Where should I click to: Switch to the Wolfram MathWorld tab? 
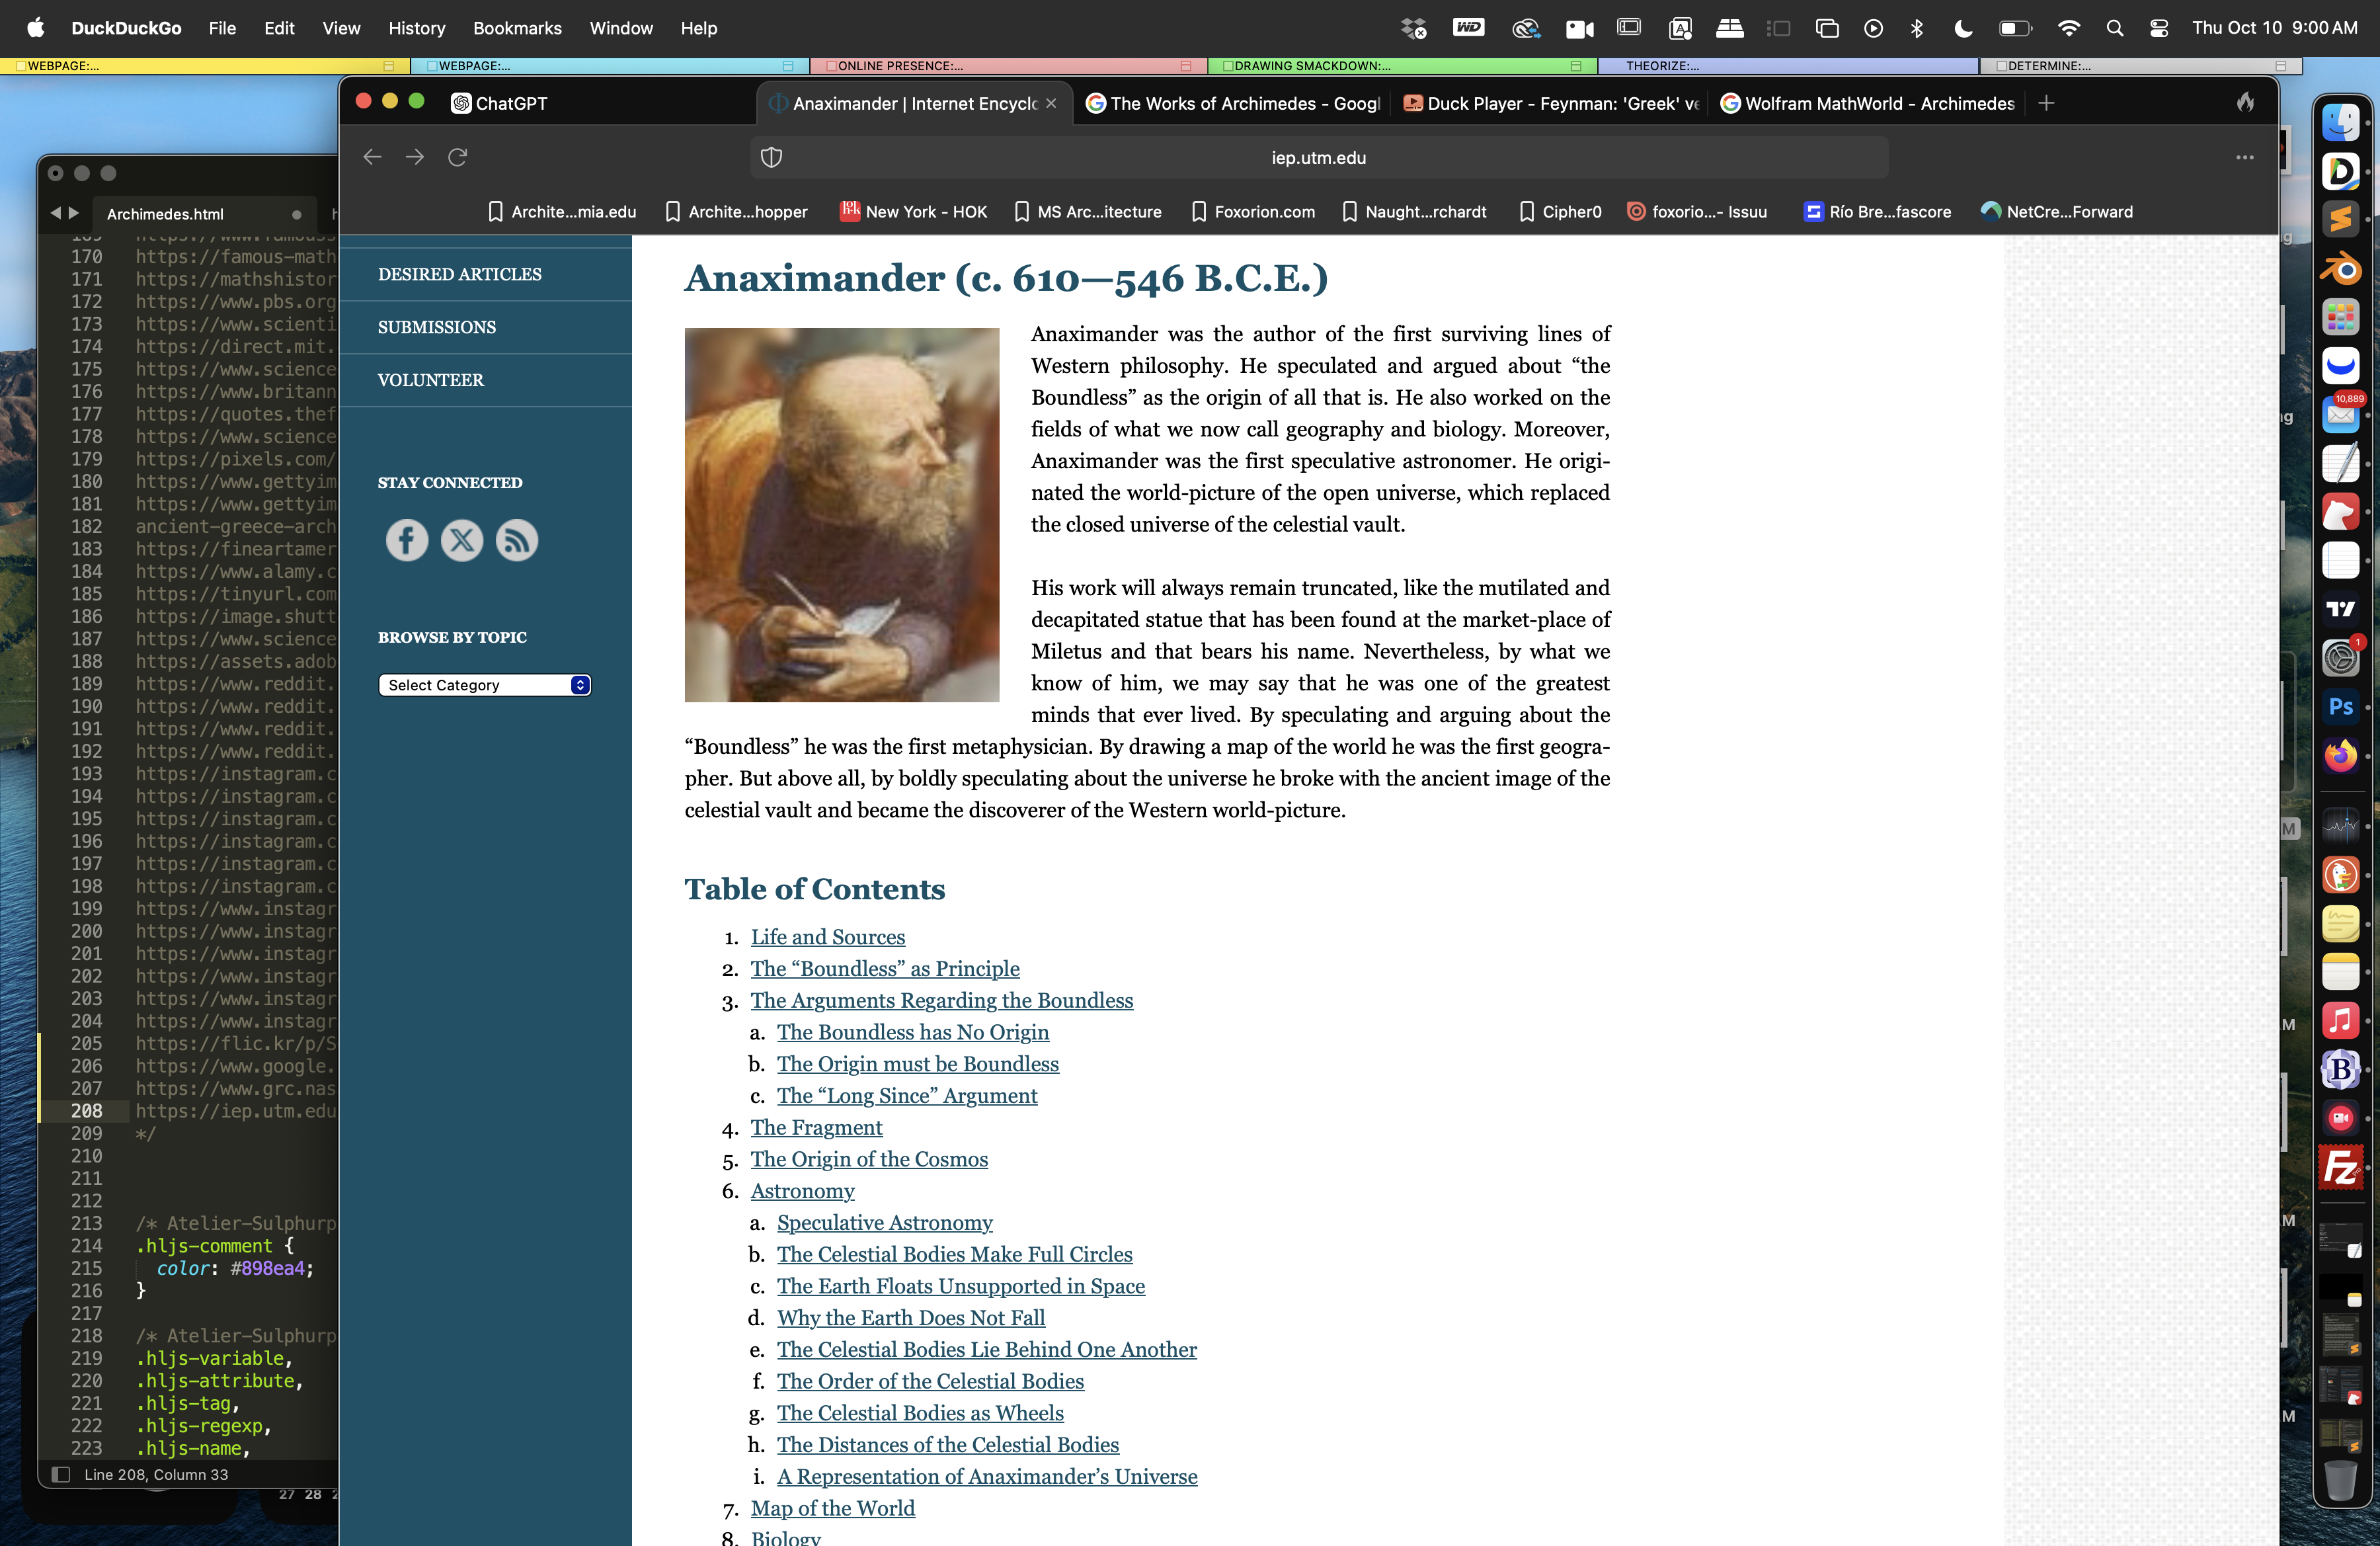pyautogui.click(x=1868, y=103)
